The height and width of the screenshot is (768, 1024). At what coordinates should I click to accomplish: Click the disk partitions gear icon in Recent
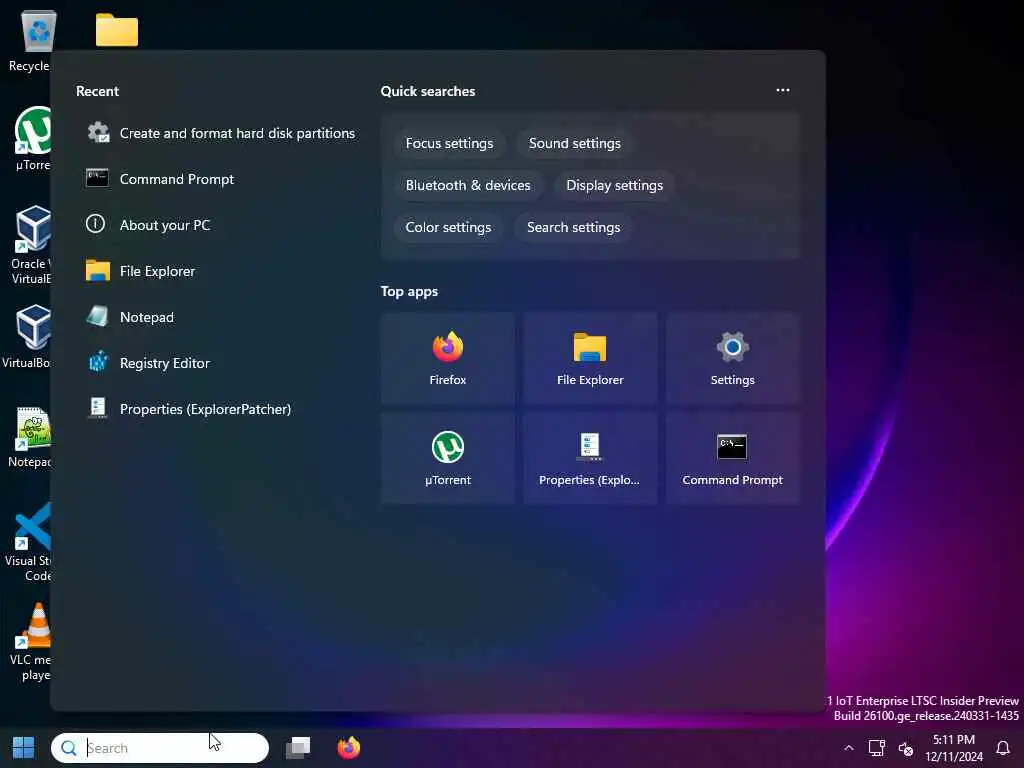coord(98,133)
